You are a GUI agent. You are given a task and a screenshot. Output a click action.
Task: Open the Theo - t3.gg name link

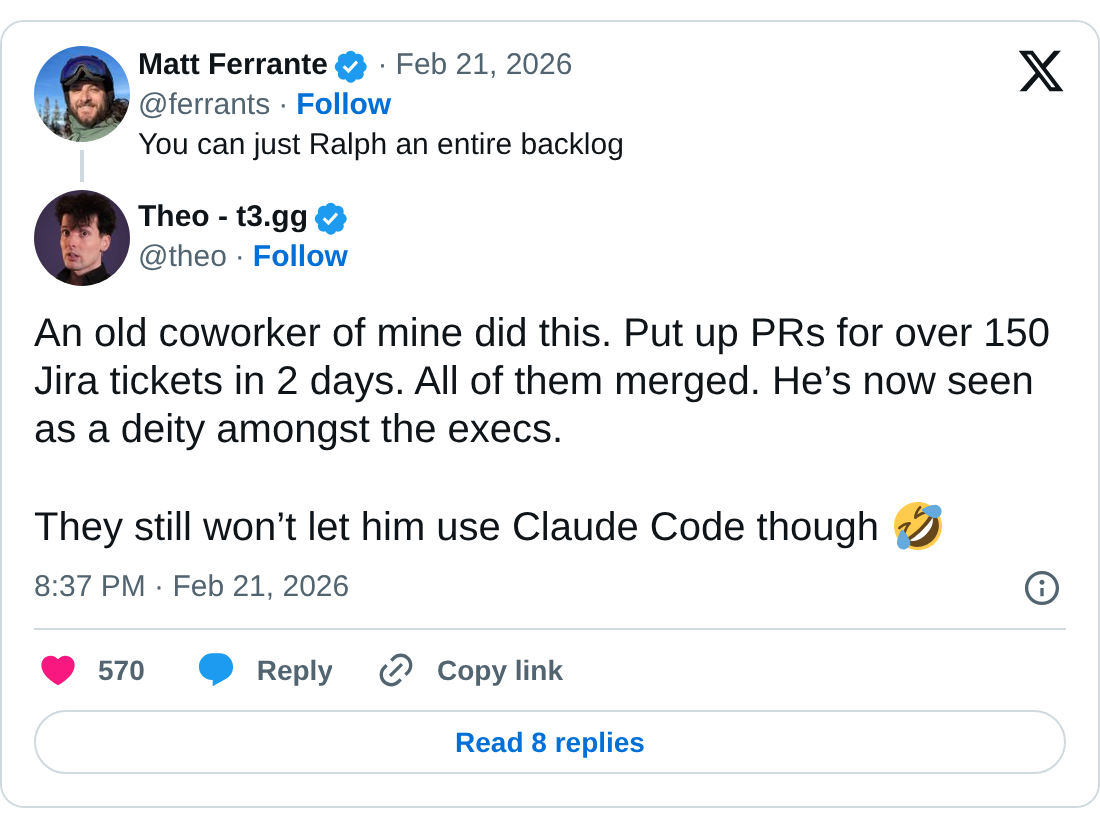[222, 216]
